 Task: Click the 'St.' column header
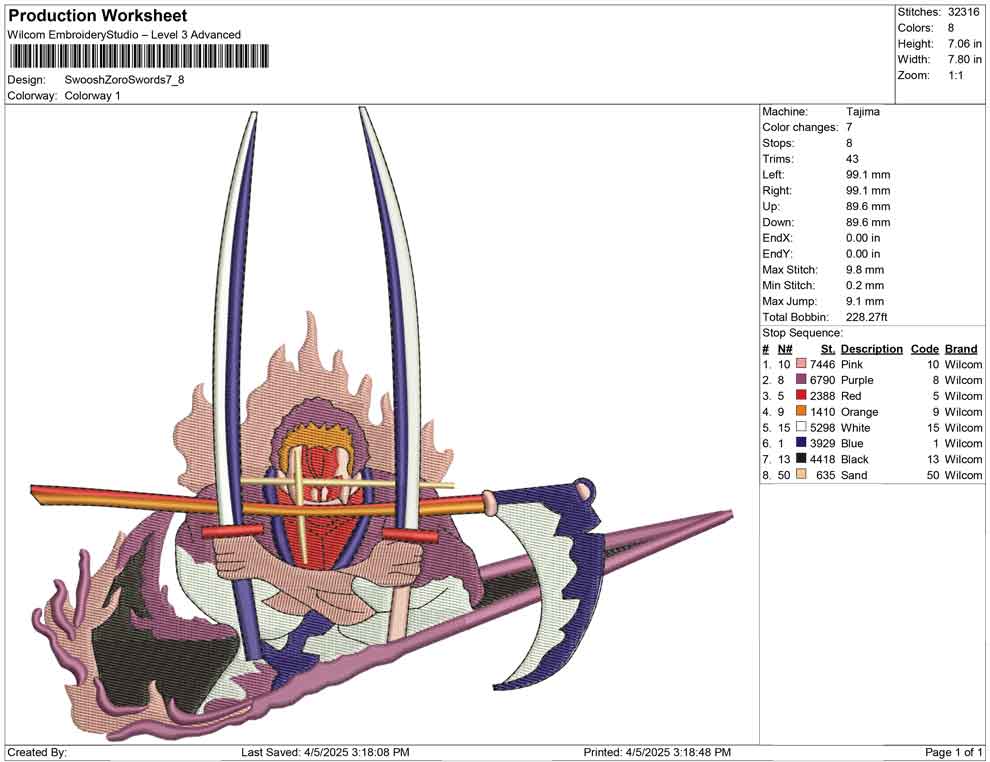(x=828, y=348)
